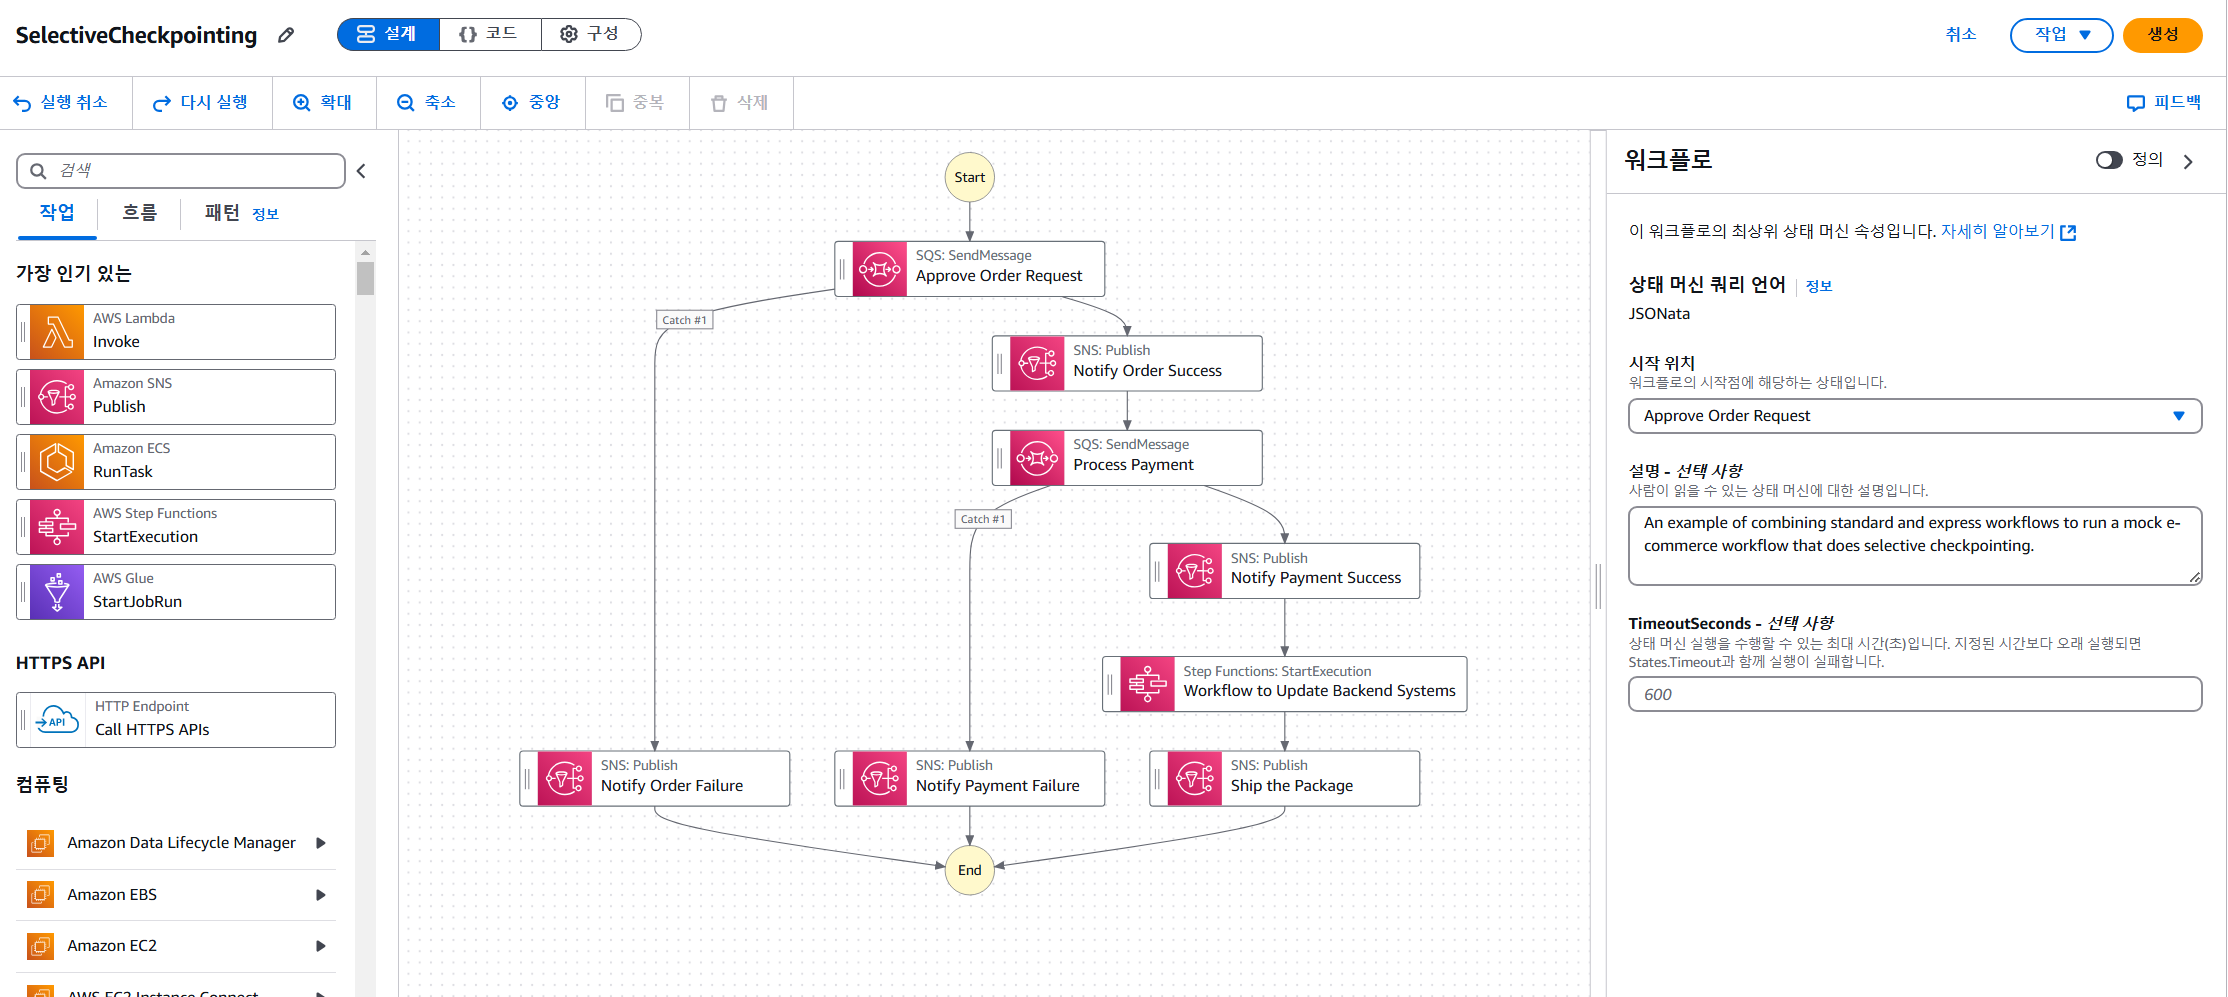
Task: Click the AWS Lambda Invoke icon
Action: (57, 332)
